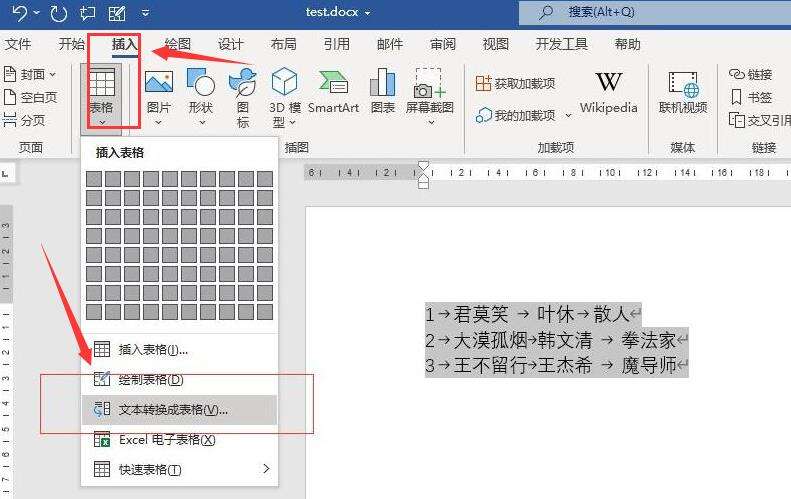
Task: Open the 开发工具 tab
Action: point(561,44)
